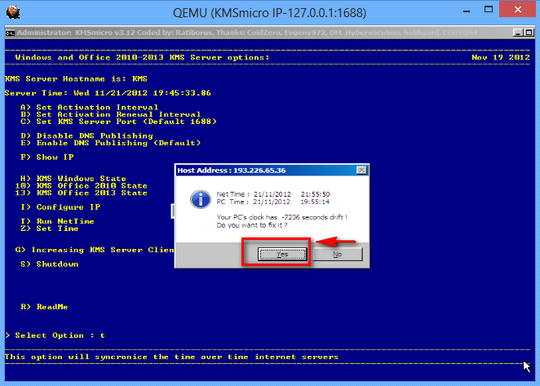540x386 pixels.
Task: Maximize the QEMU window
Action: tap(488, 10)
